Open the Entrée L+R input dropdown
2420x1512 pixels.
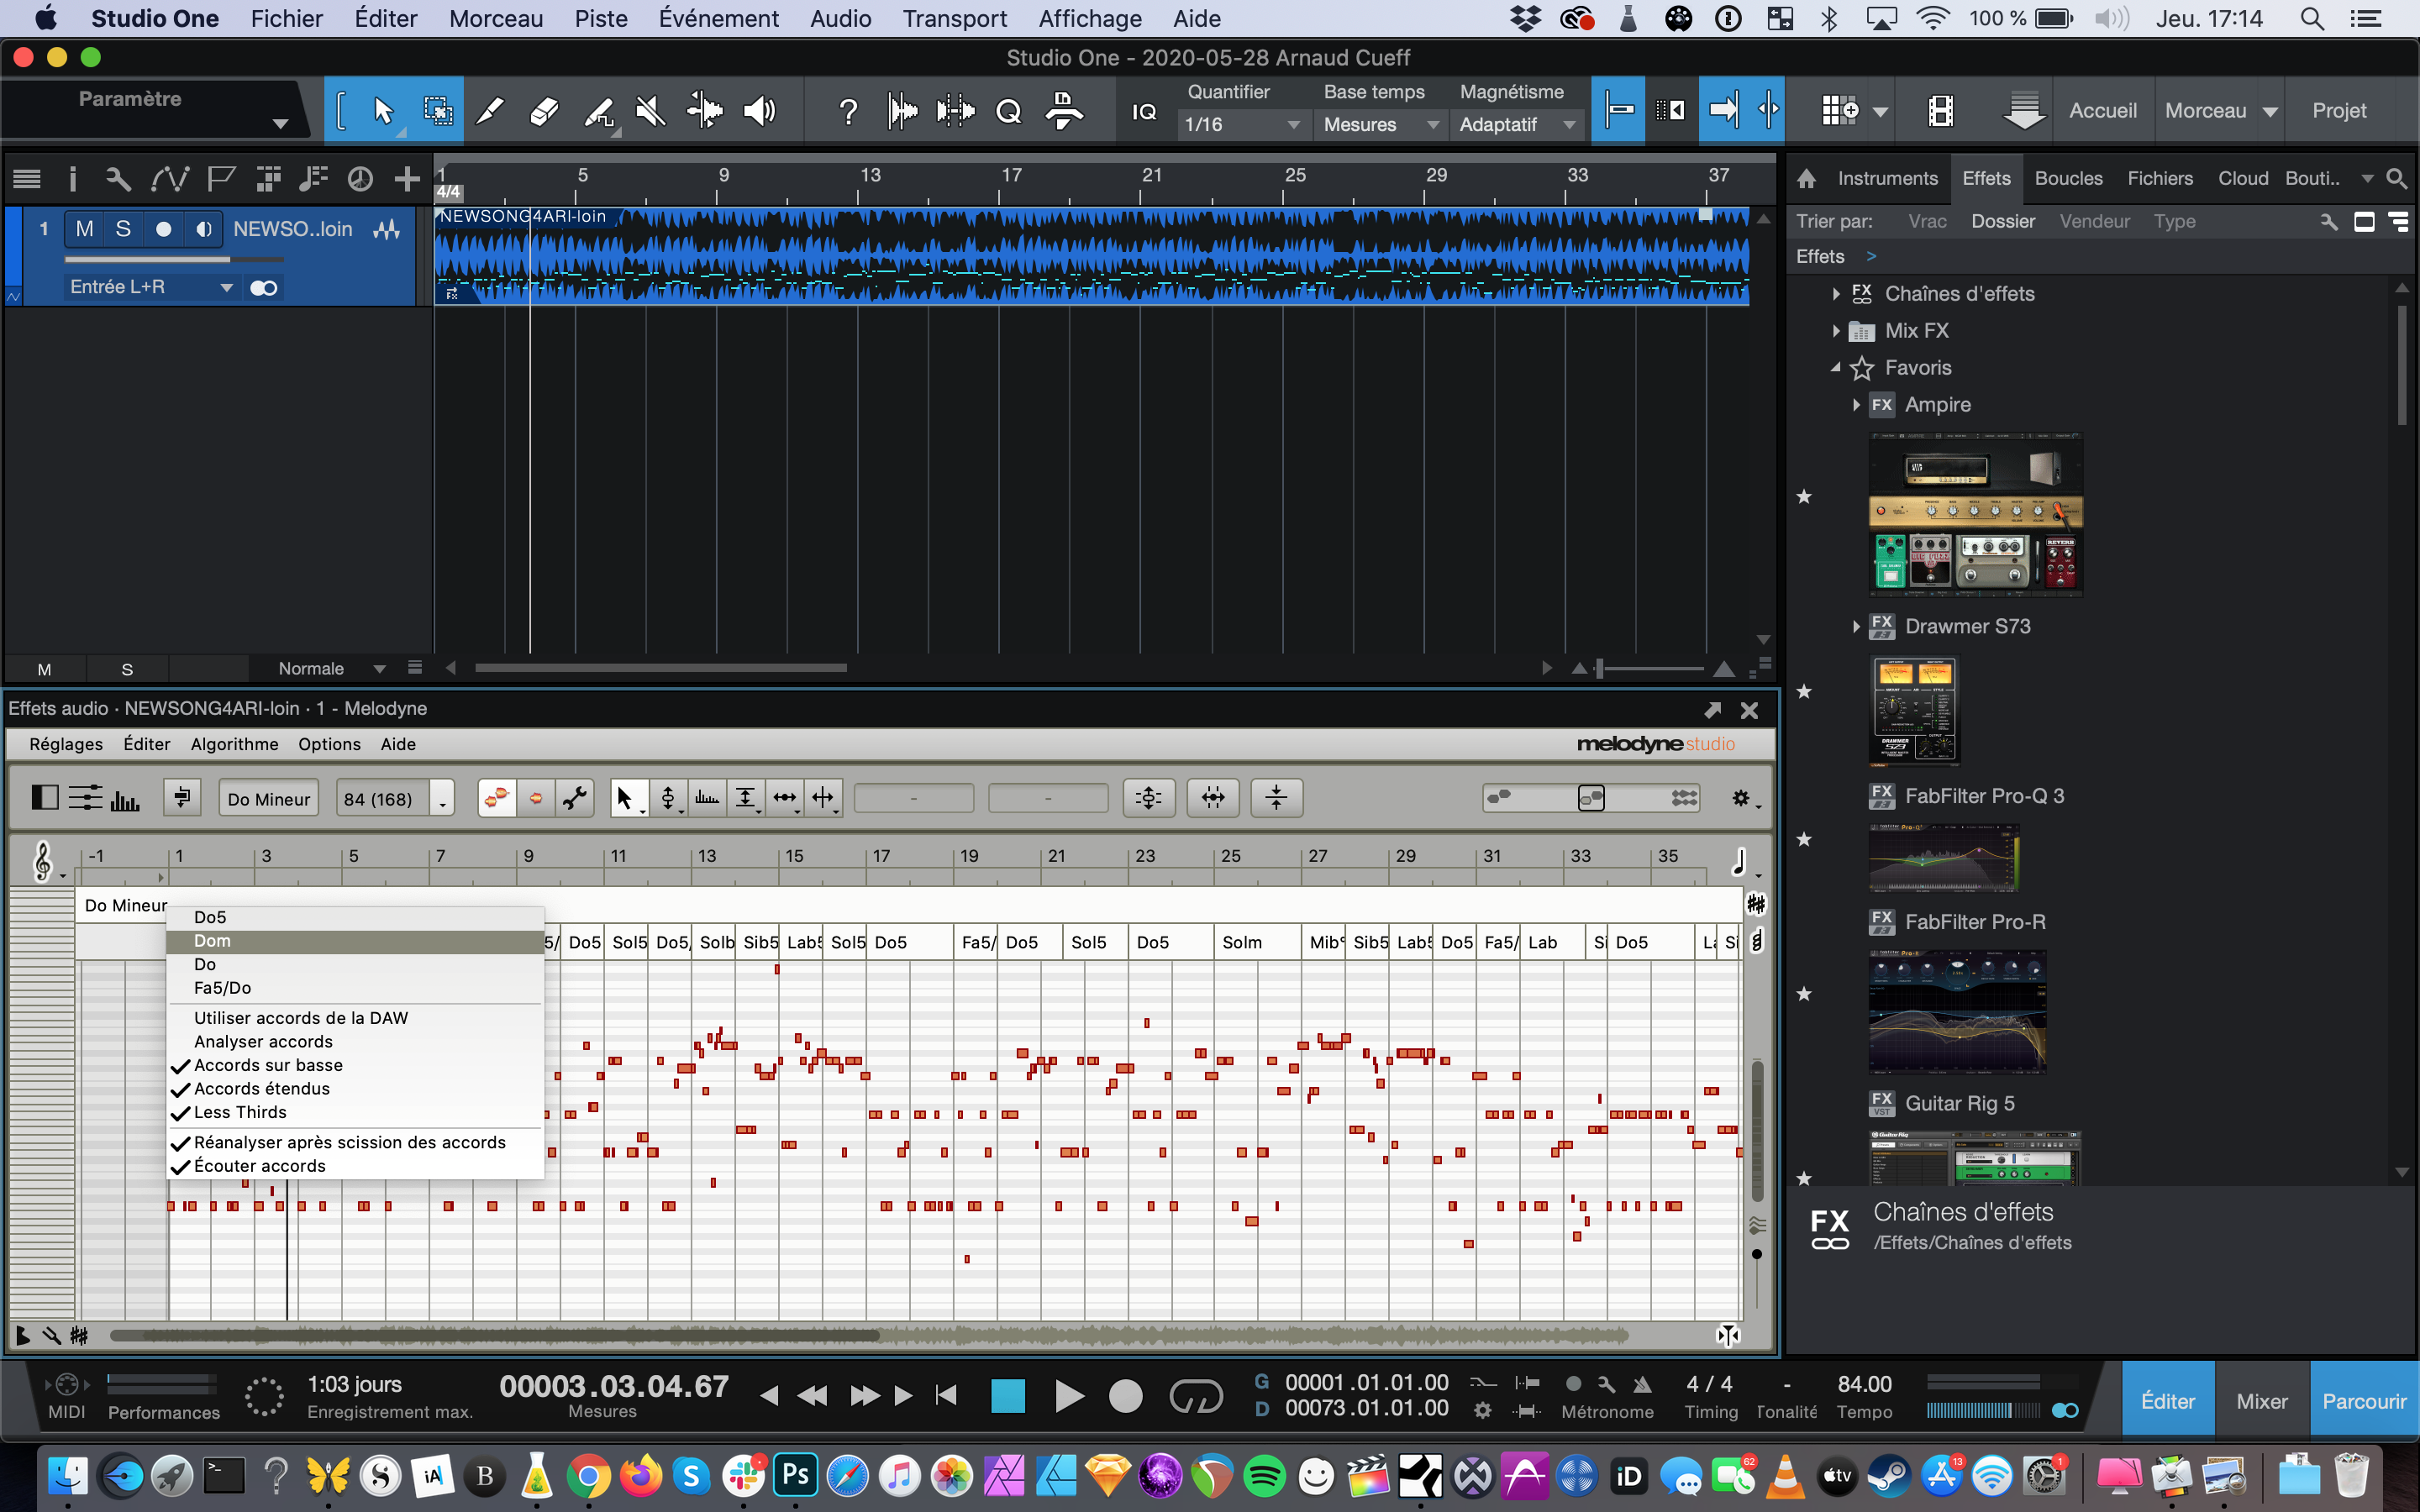tap(150, 287)
